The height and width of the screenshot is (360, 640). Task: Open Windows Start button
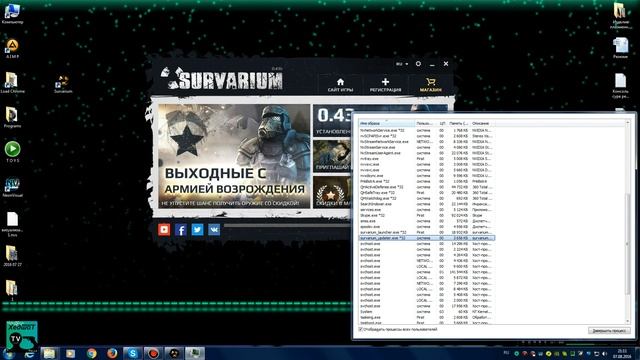[x=9, y=353]
